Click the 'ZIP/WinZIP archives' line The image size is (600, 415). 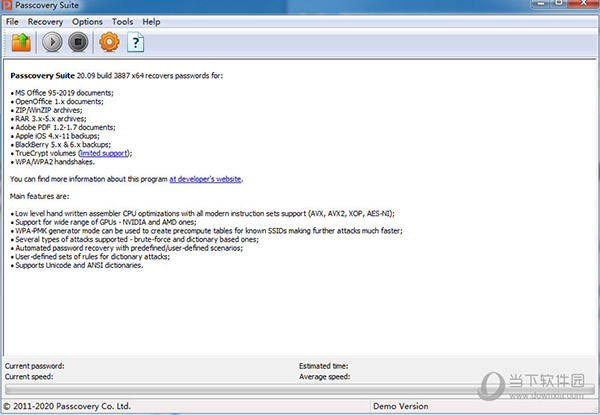coord(49,110)
